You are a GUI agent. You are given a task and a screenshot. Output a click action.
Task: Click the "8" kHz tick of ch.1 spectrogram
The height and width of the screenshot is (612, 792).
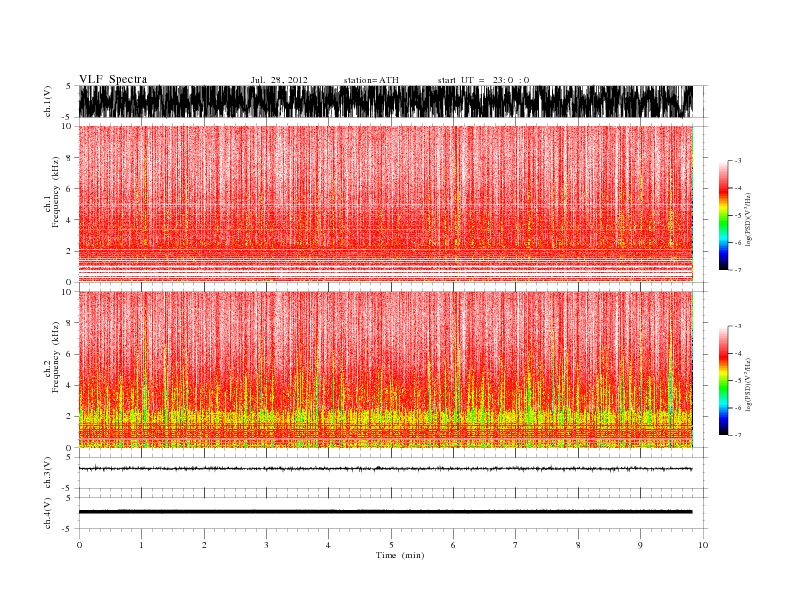pos(69,158)
